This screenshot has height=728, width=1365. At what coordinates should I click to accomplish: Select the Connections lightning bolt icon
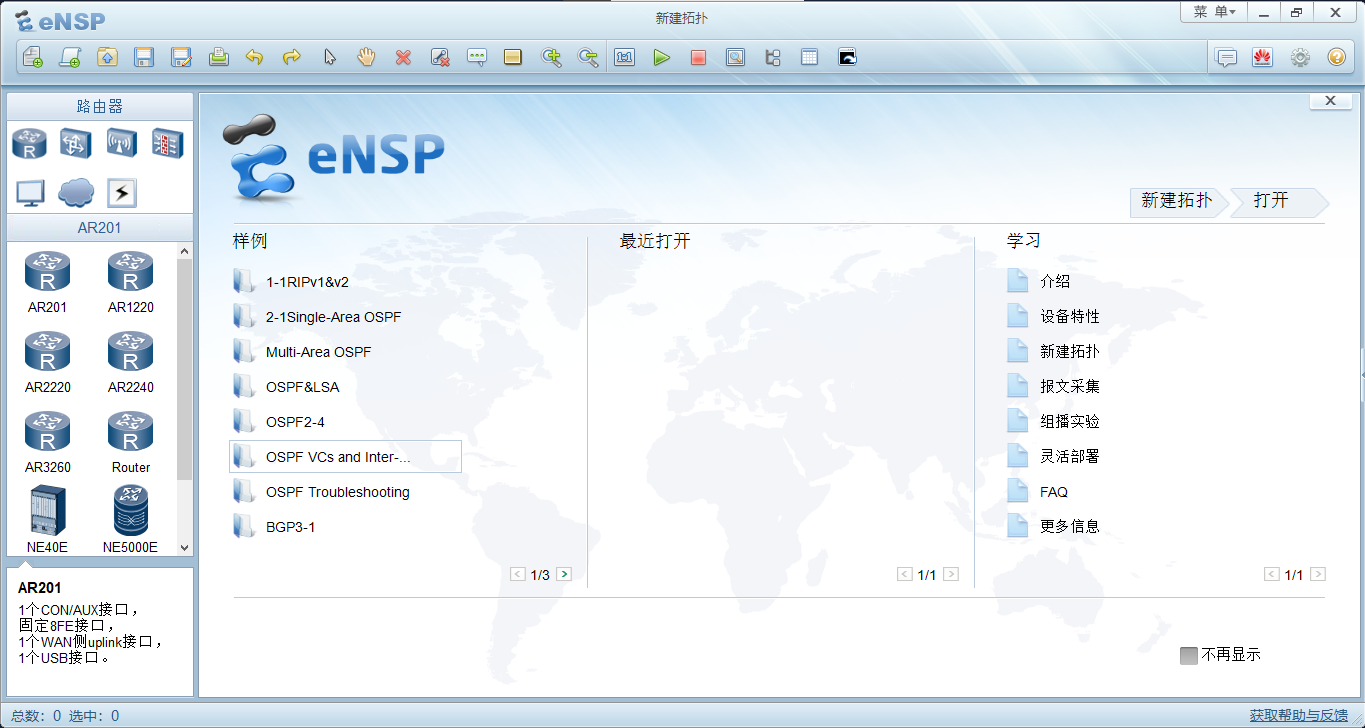click(121, 193)
